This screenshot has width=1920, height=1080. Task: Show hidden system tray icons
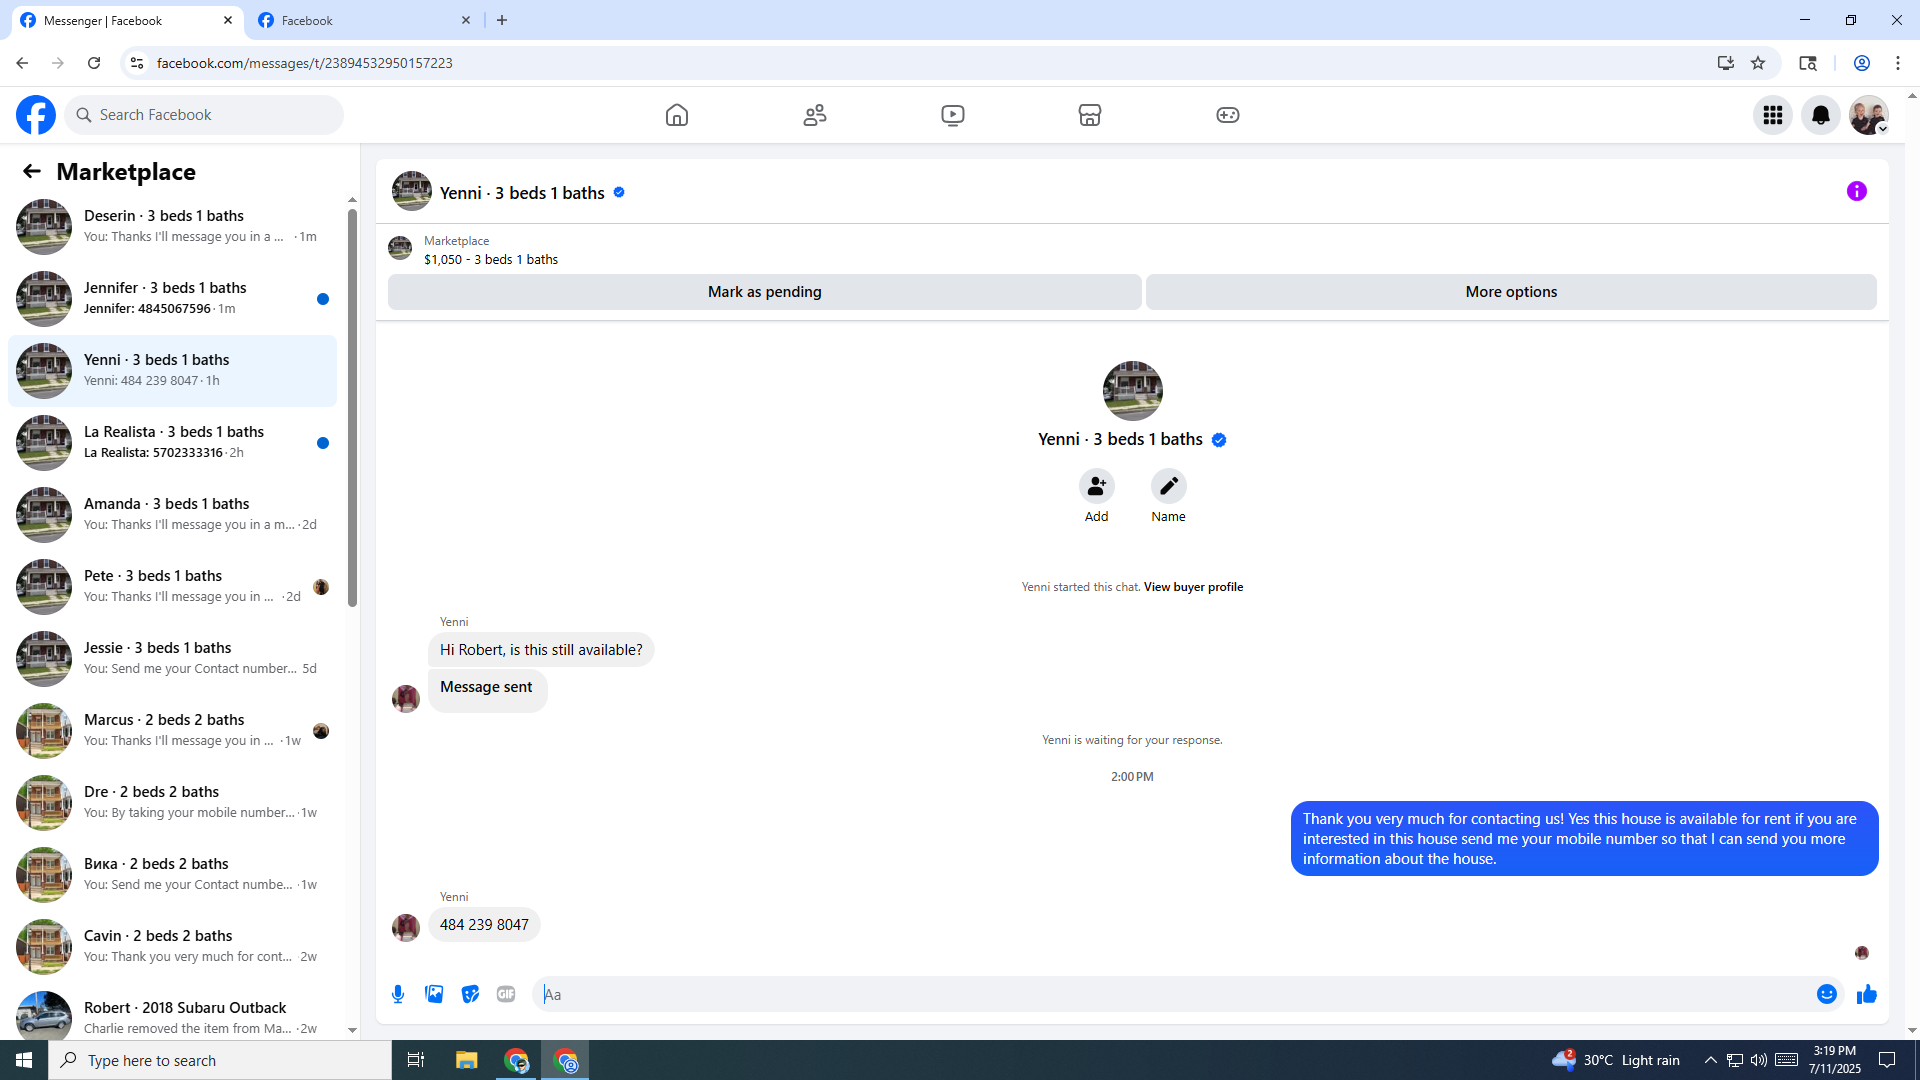pyautogui.click(x=1710, y=1060)
